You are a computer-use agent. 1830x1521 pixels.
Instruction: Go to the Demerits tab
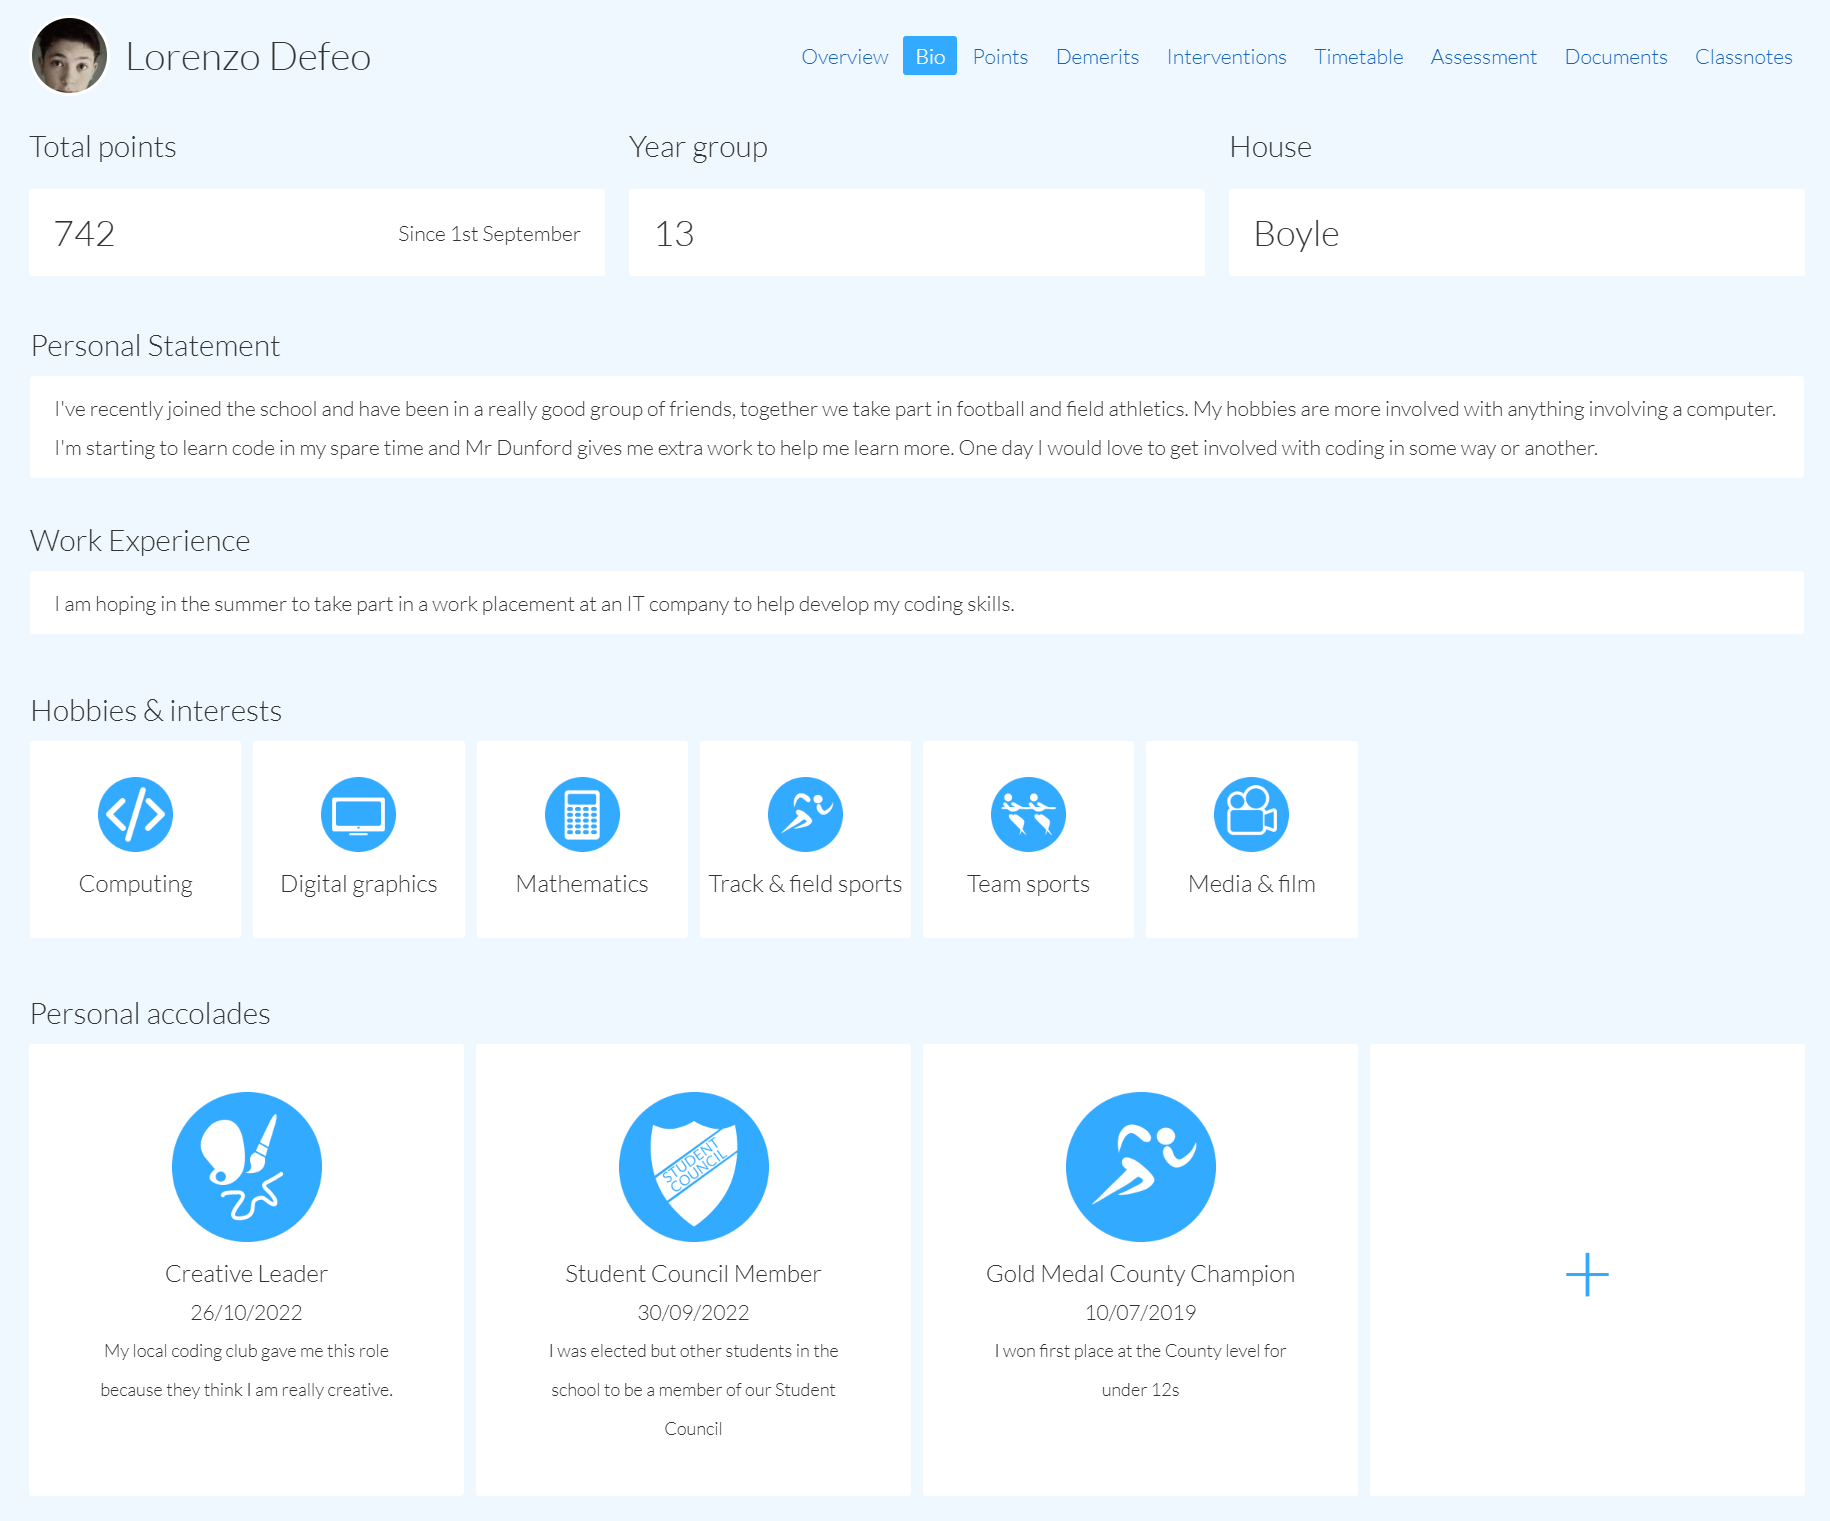(1097, 57)
